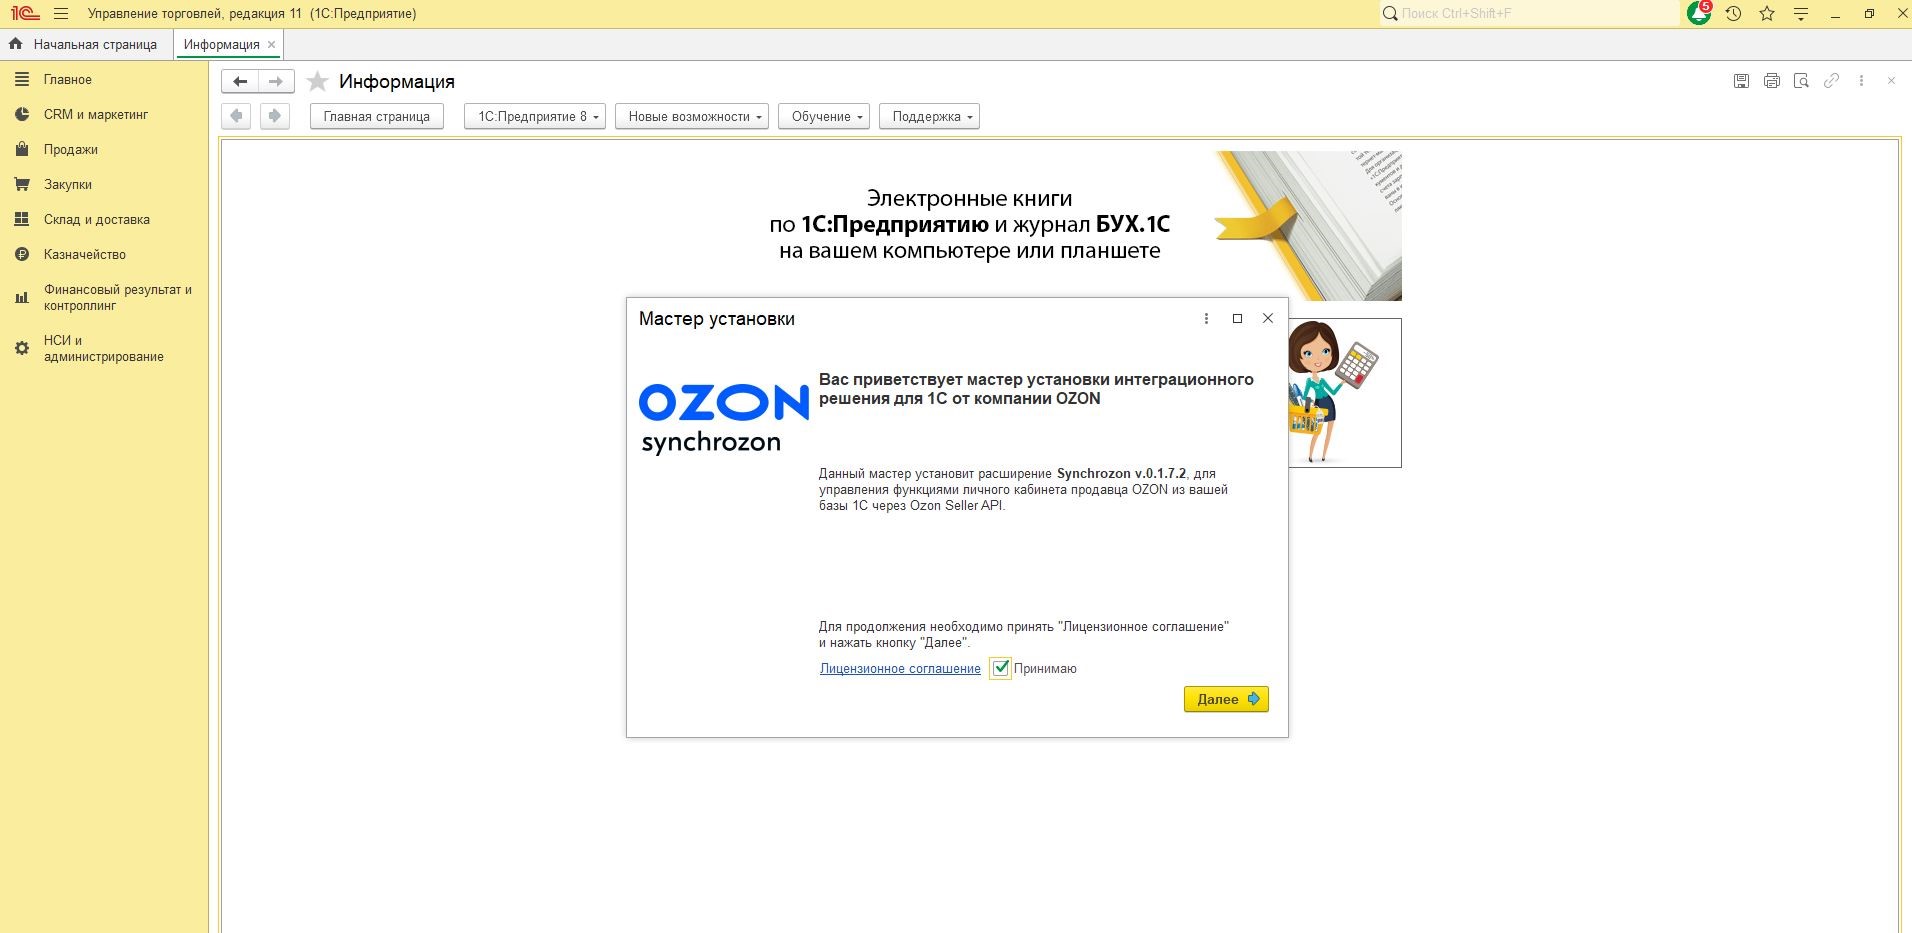1912x933 pixels.
Task: Open the Лицензионное соглашение link
Action: coord(900,669)
